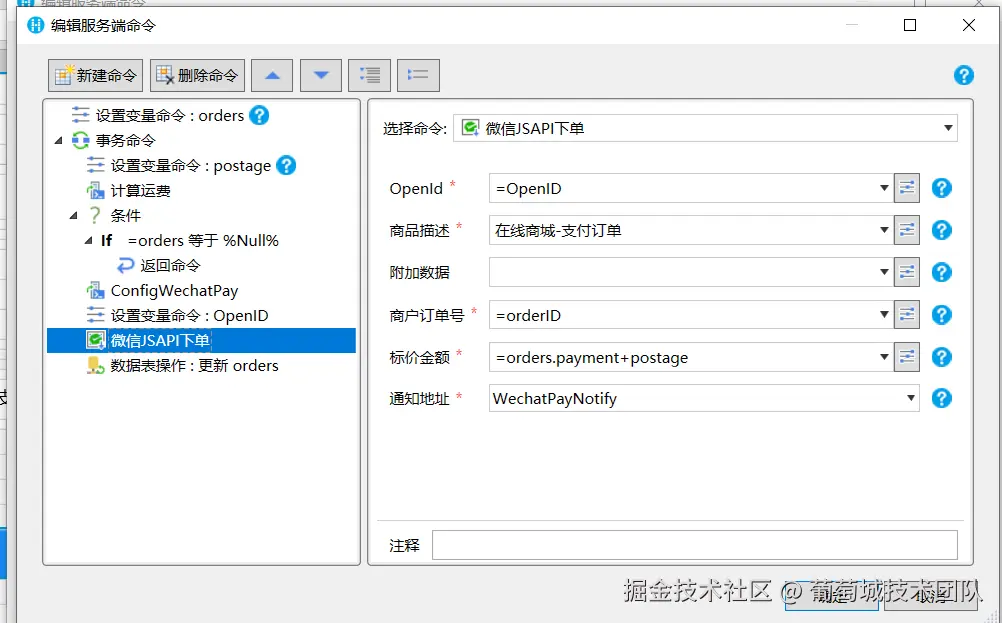This screenshot has height=623, width=1002.
Task: Select 设置变量命令 : OpenID row
Action: (178, 316)
